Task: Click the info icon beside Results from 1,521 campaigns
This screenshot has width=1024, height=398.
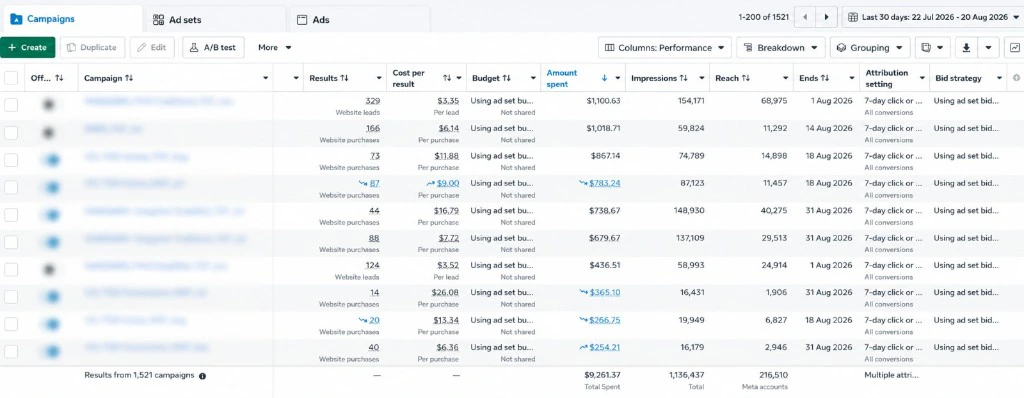Action: pyautogui.click(x=202, y=376)
